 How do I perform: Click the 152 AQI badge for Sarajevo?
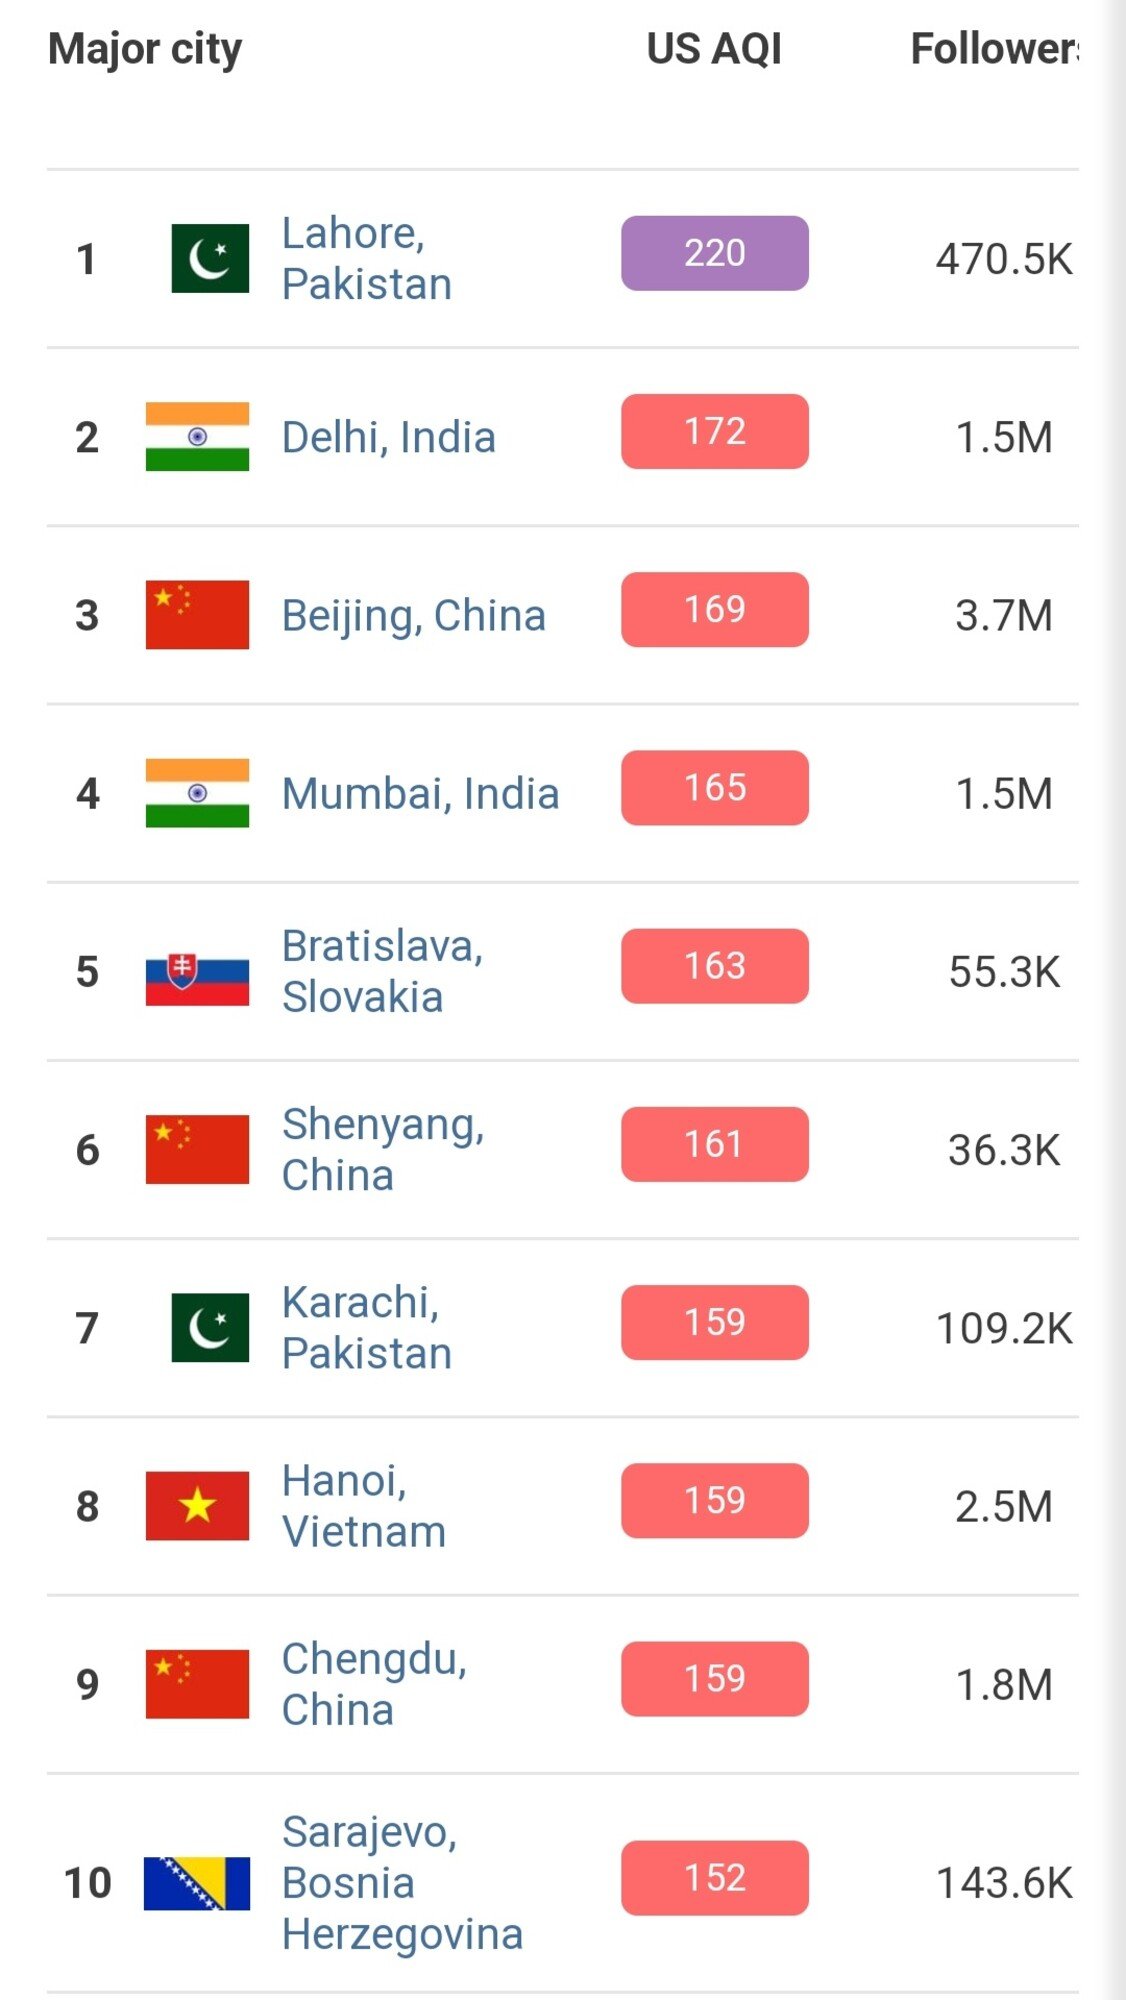pyautogui.click(x=715, y=1878)
